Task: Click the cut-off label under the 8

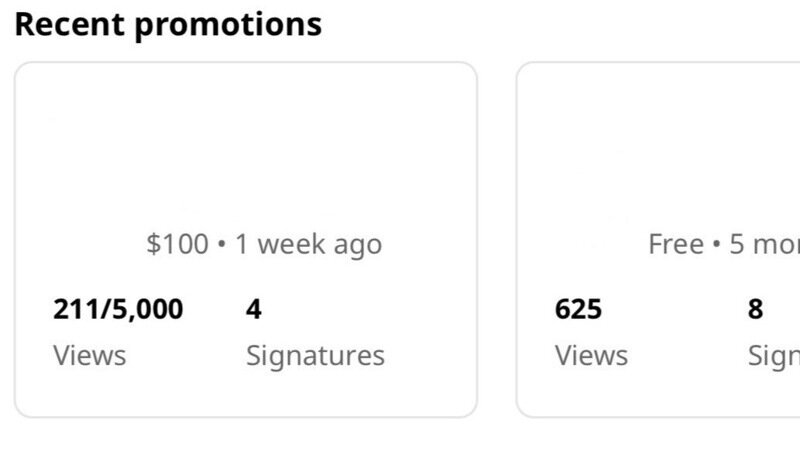Action: coord(774,355)
